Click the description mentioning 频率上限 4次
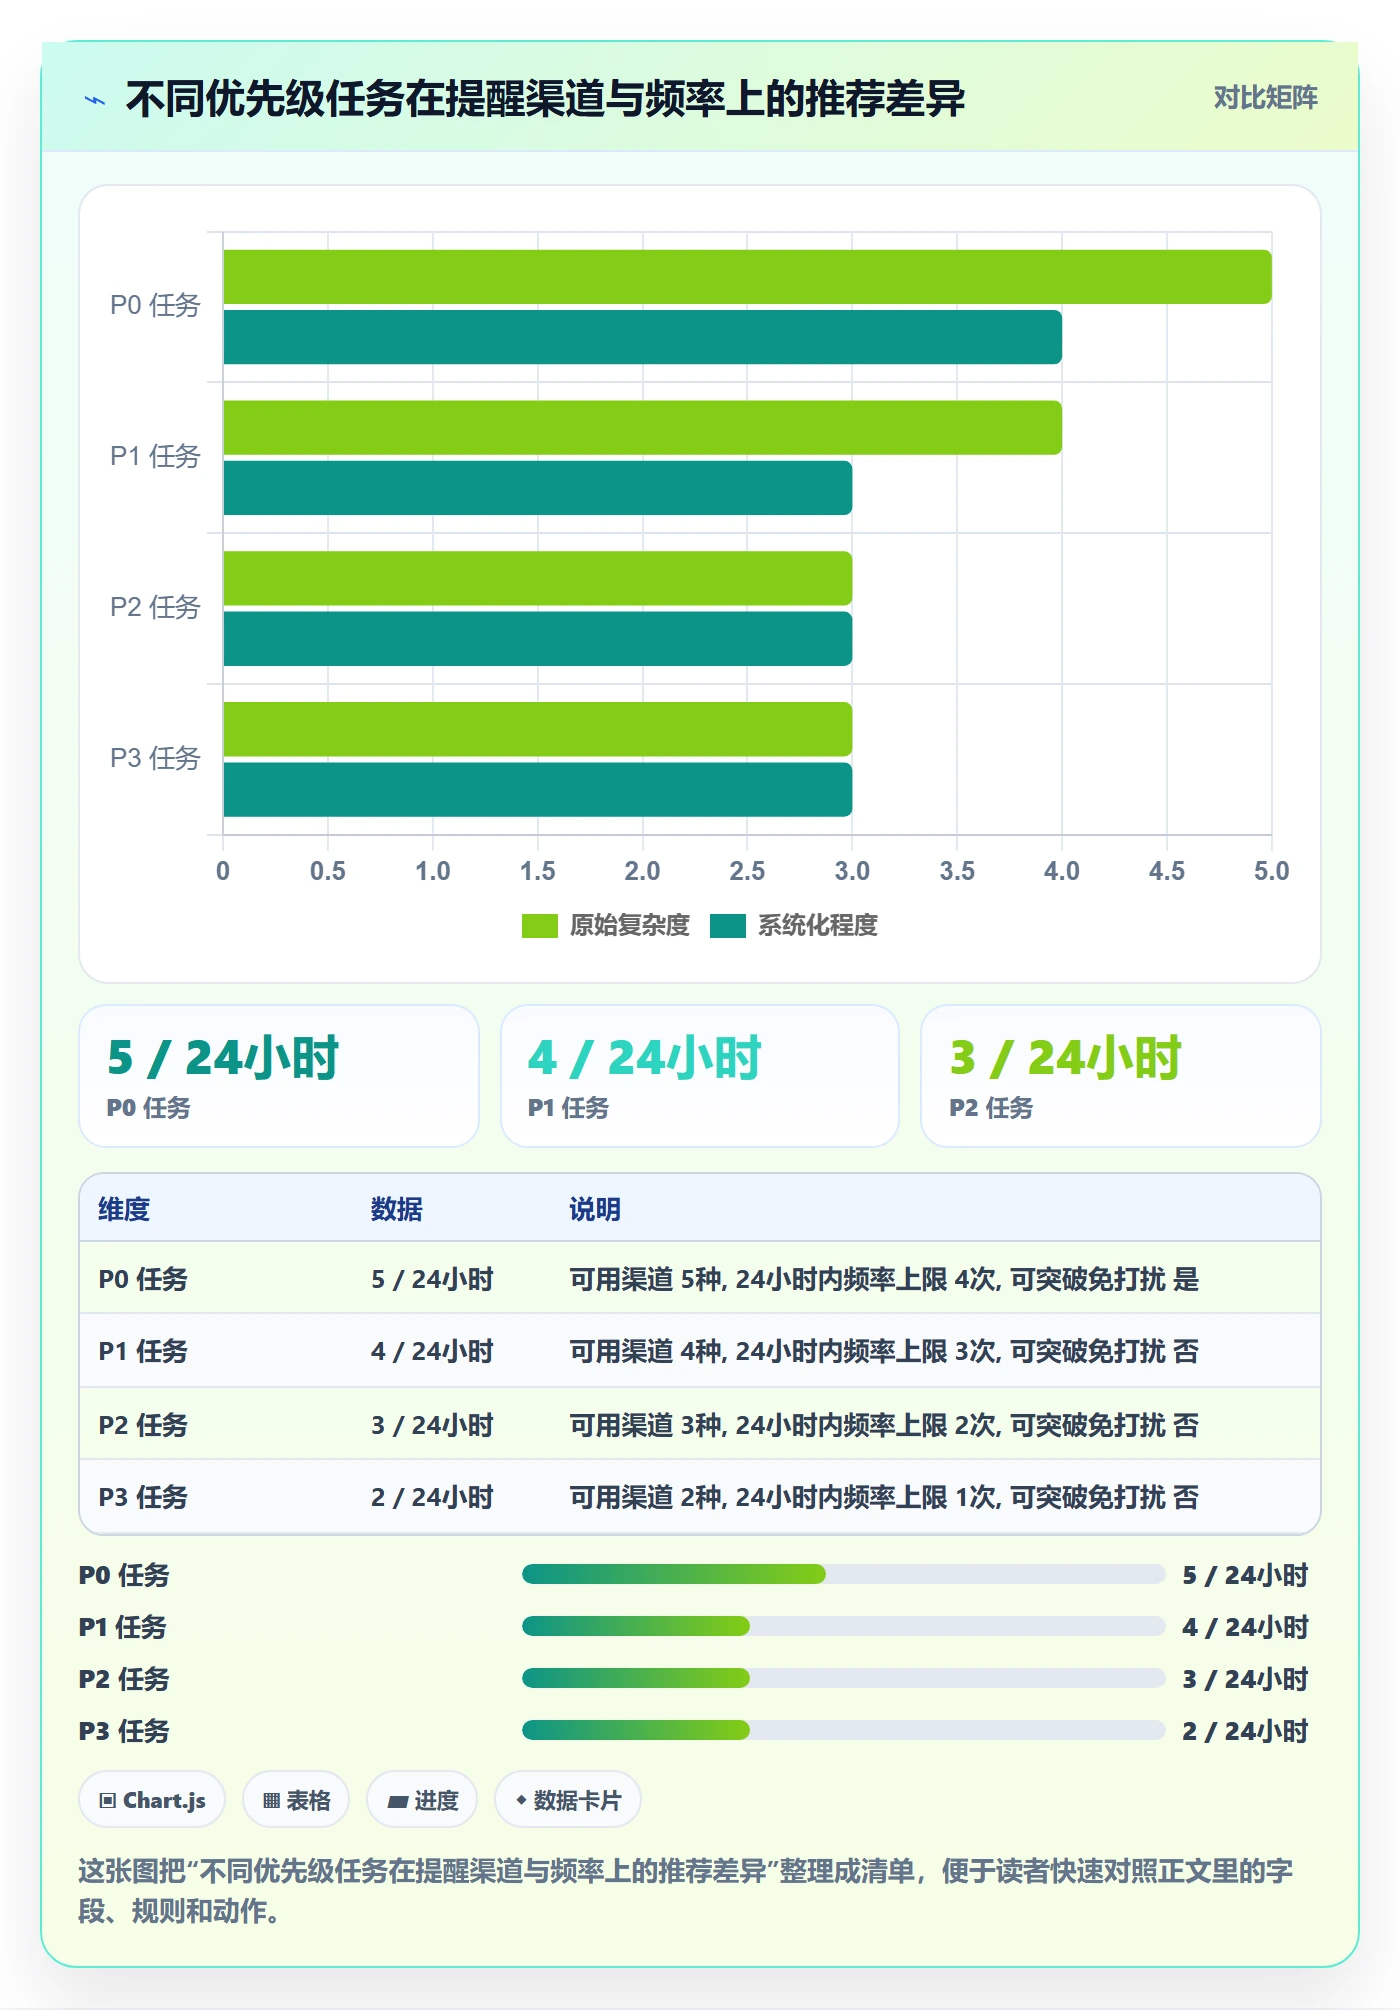This screenshot has height=2010, width=1400. (x=884, y=1279)
